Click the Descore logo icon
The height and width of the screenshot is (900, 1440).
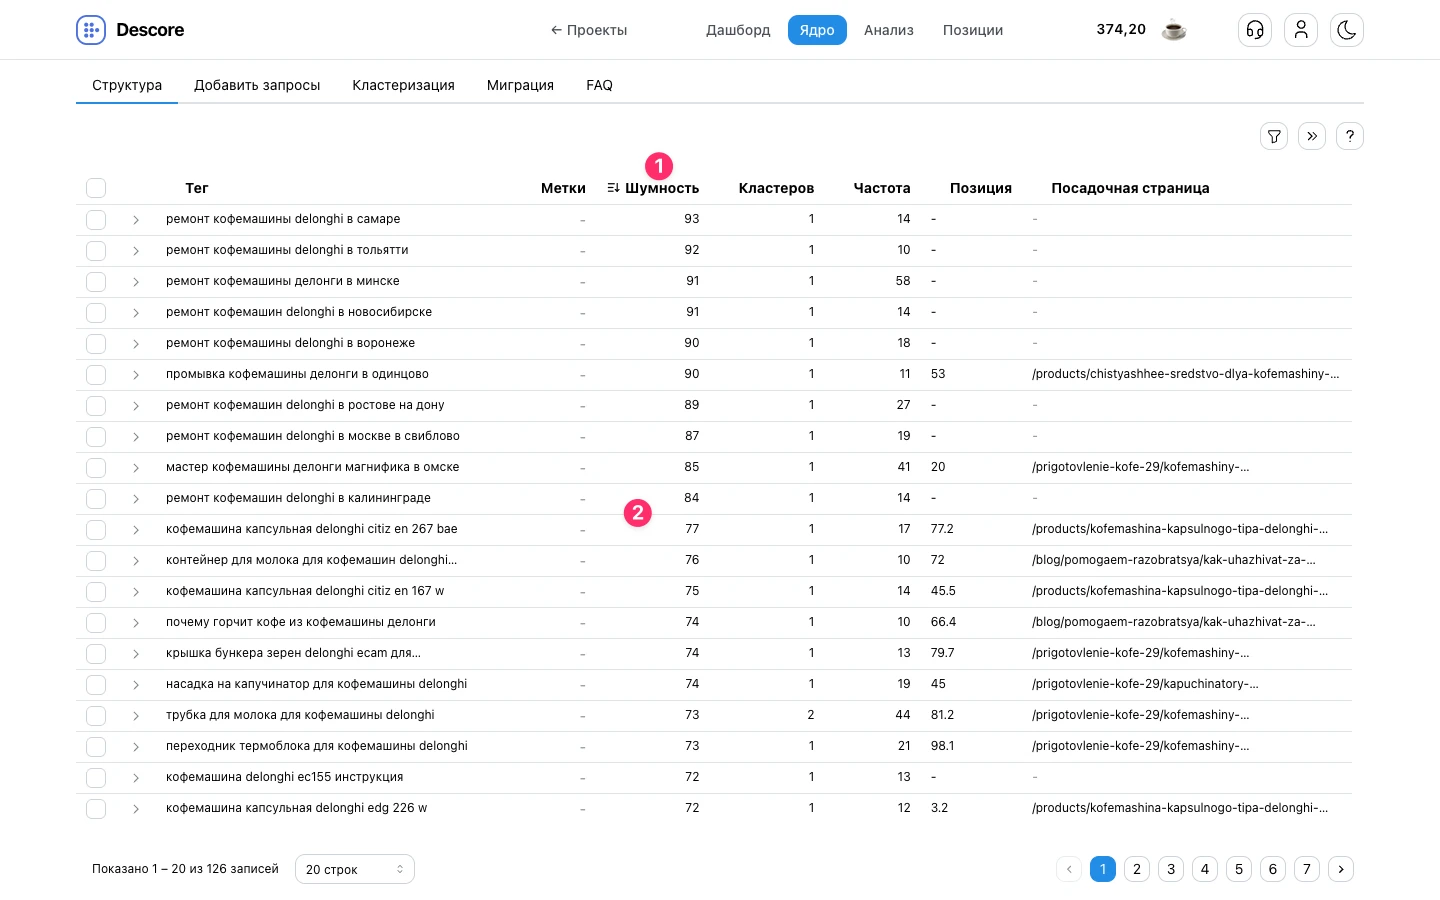pyautogui.click(x=91, y=30)
